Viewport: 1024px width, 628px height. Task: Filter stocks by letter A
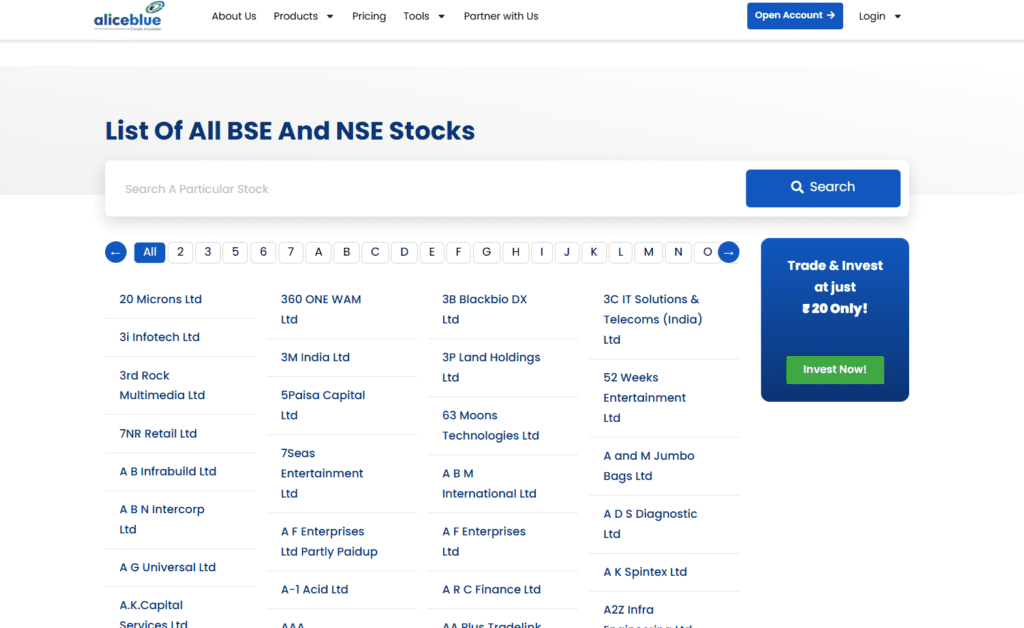click(x=319, y=252)
